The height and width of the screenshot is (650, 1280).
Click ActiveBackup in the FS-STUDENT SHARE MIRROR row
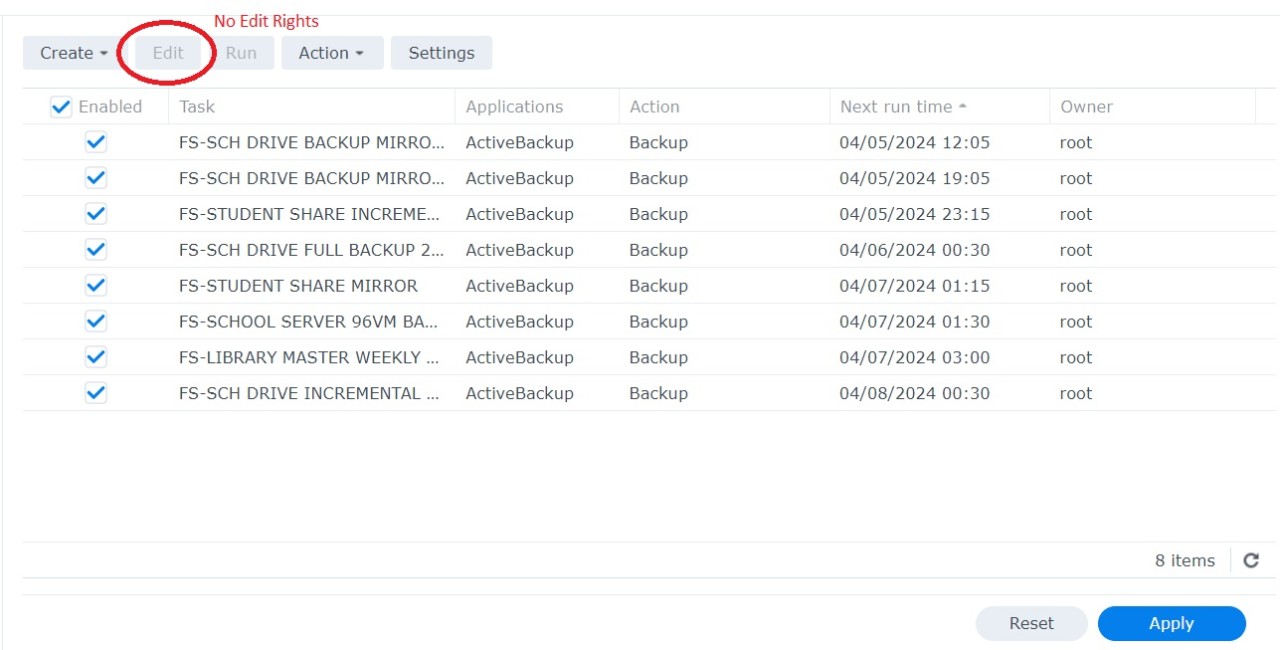tap(520, 286)
